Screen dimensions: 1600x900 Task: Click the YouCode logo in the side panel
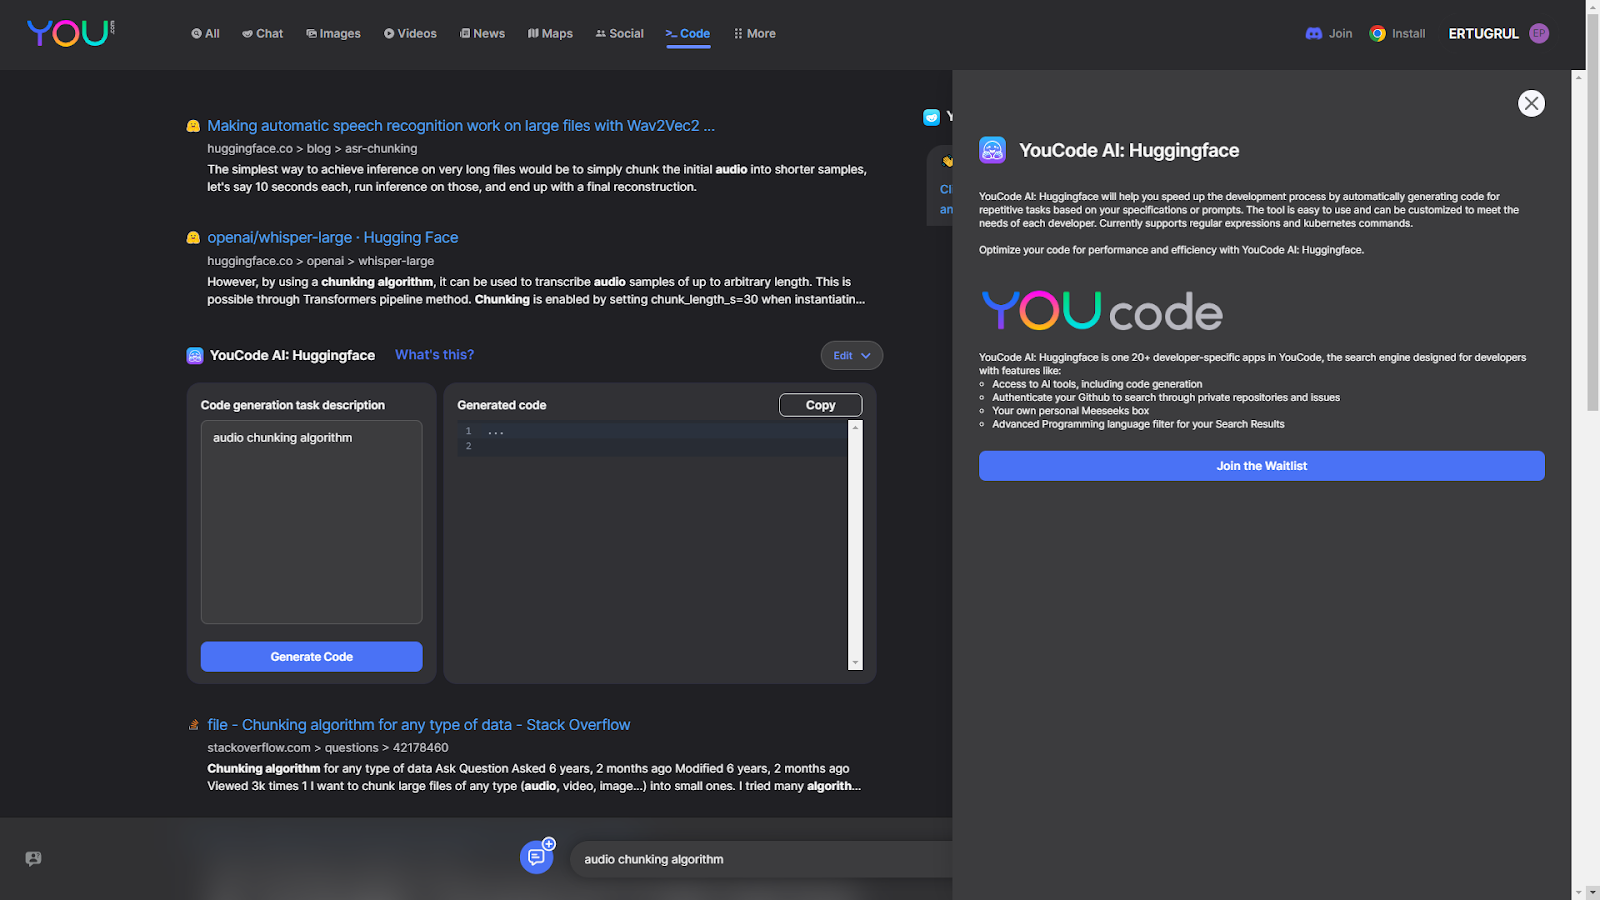(x=1100, y=310)
